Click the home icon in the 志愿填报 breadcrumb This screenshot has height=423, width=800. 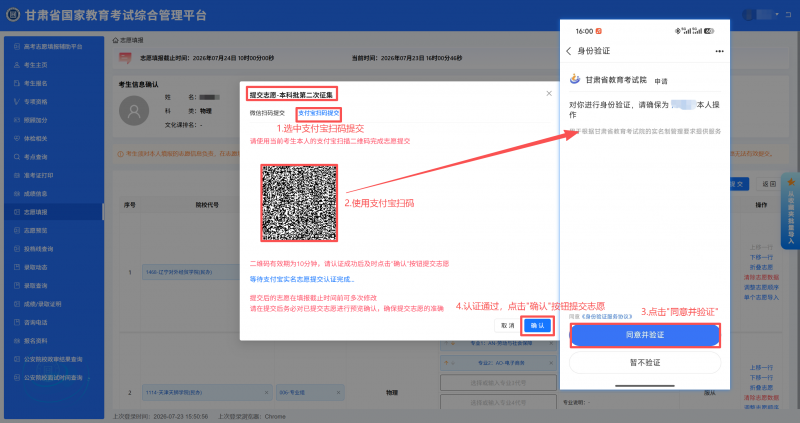pos(115,40)
